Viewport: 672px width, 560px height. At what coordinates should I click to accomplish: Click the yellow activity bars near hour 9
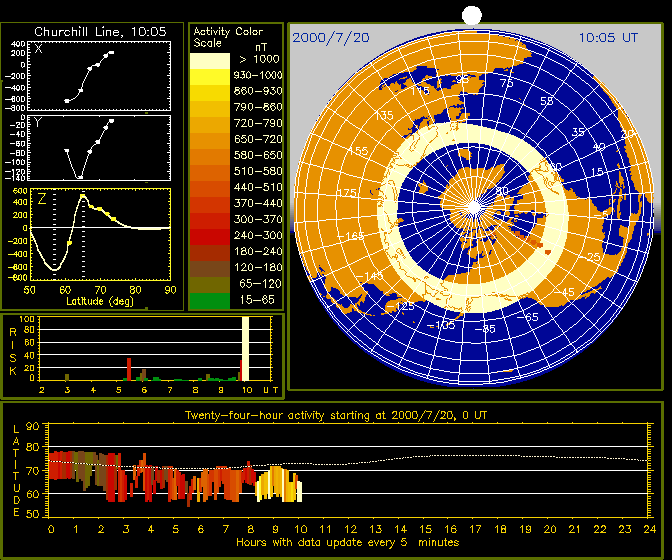pos(271,485)
